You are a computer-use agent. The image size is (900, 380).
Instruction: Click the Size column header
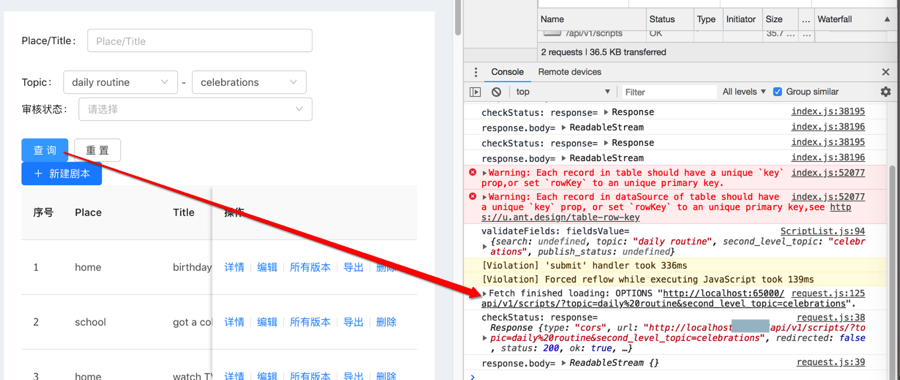point(779,19)
